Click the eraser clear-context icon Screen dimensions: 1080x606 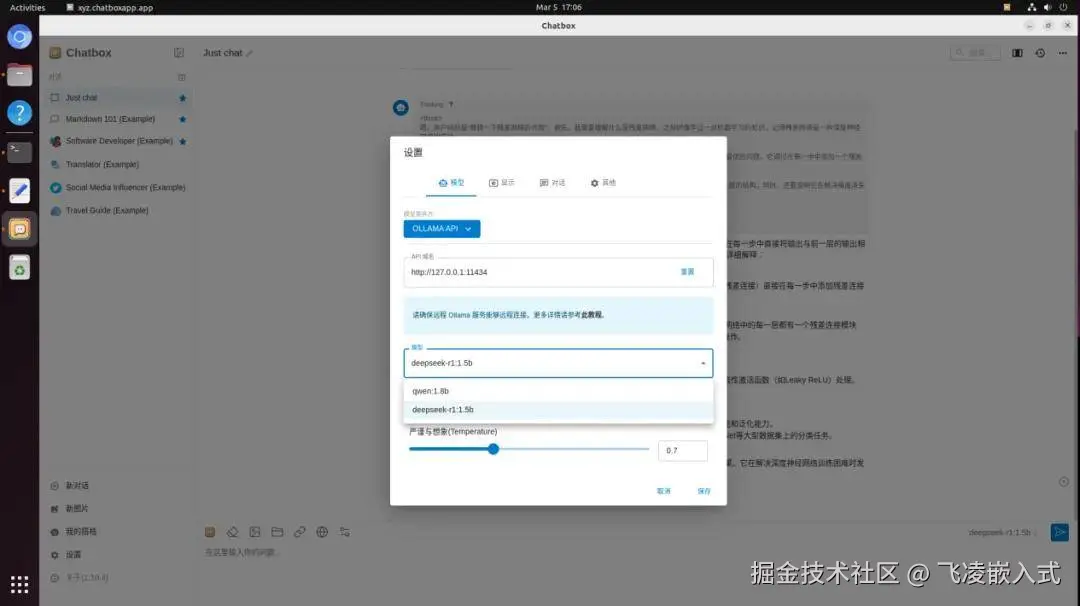pos(232,532)
